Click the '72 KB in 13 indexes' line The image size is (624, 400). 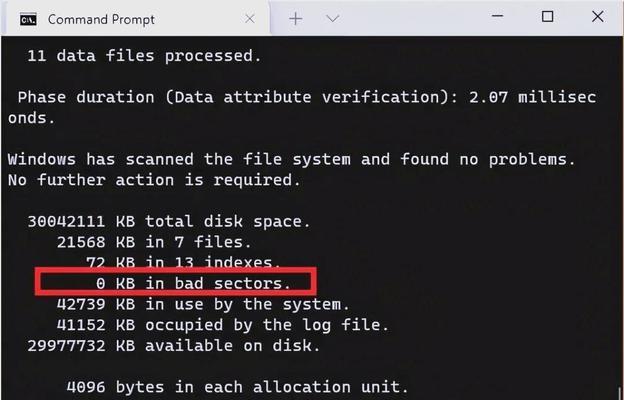click(183, 262)
